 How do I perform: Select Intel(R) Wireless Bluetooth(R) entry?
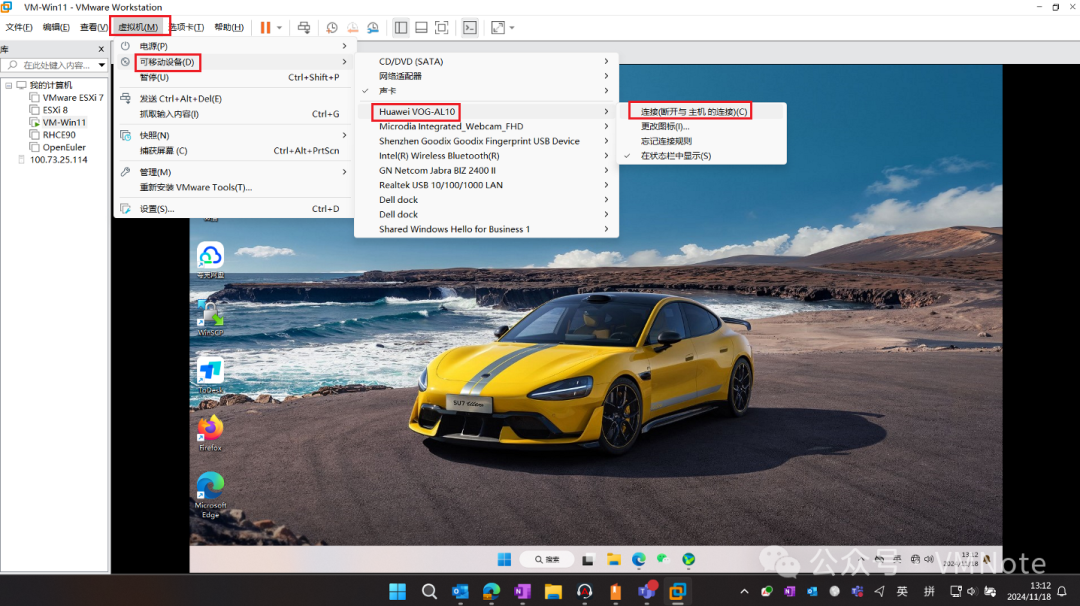(486, 156)
